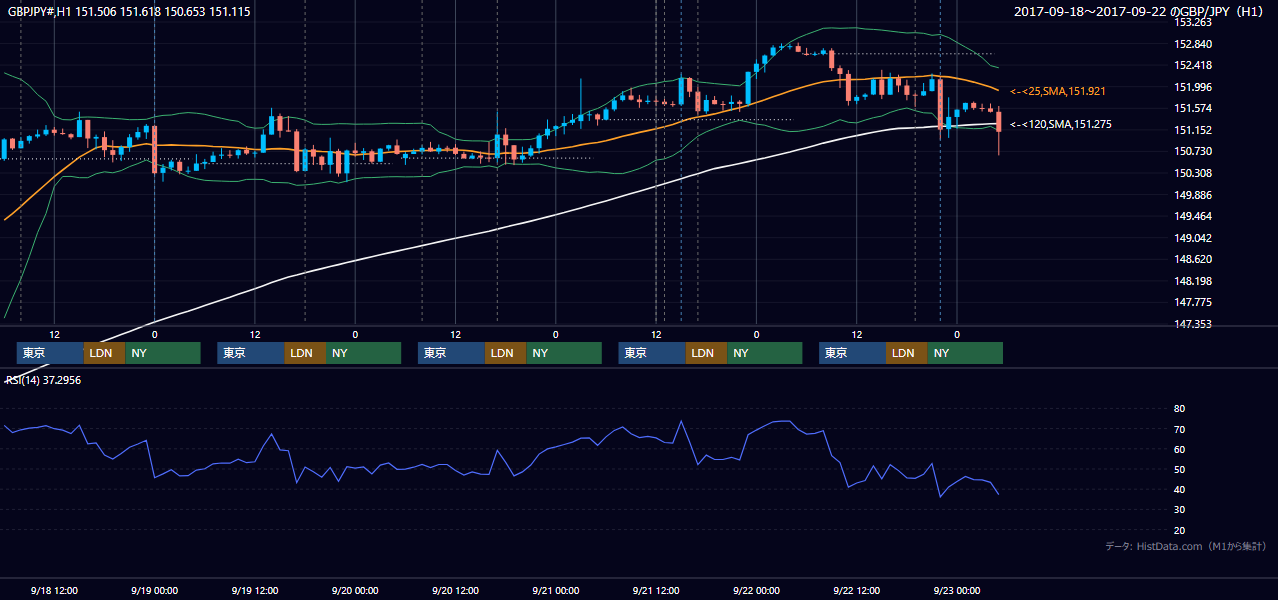Viewport: 1278px width, 600px height.
Task: Click the 9/23 00:00 date label
Action: [956, 591]
